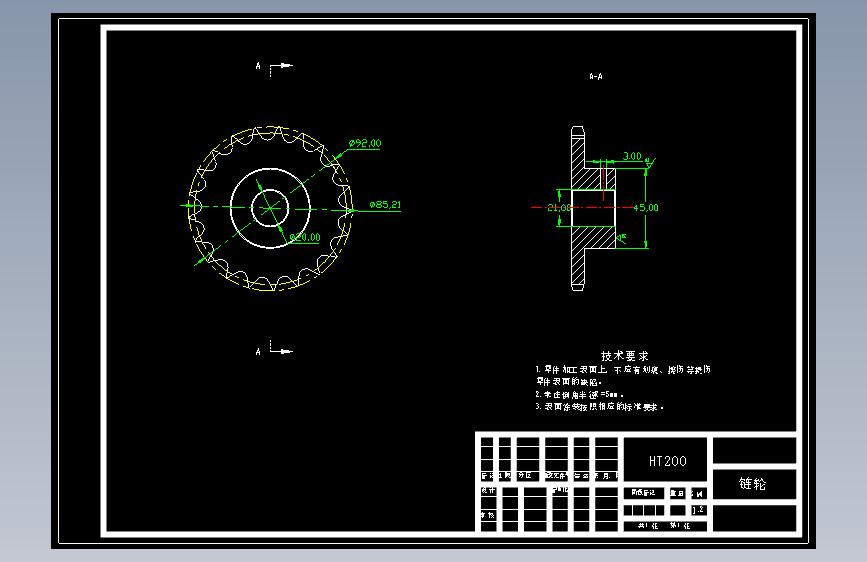Select the hatched A-A cross-section profile
This screenshot has height=562, width=867.
[593, 209]
